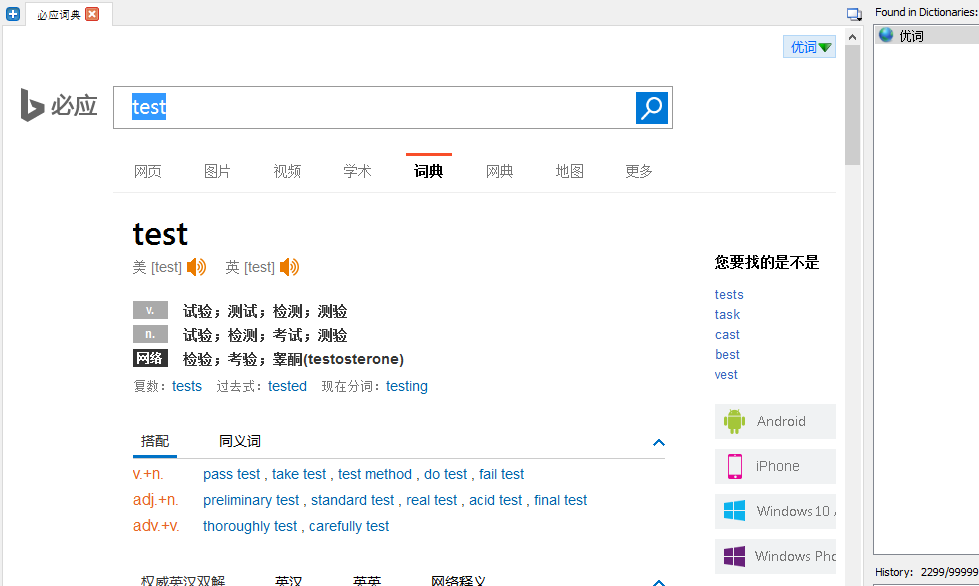Open the test method collocation
The height and width of the screenshot is (586, 979).
tap(375, 474)
